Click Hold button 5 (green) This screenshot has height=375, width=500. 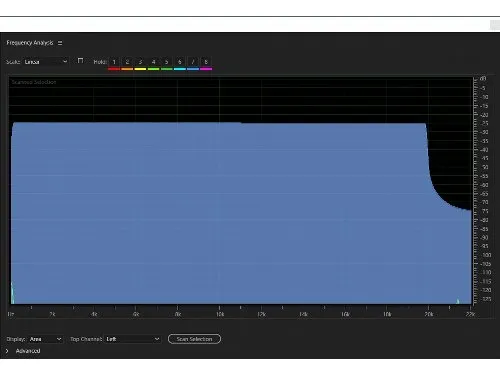(x=166, y=62)
